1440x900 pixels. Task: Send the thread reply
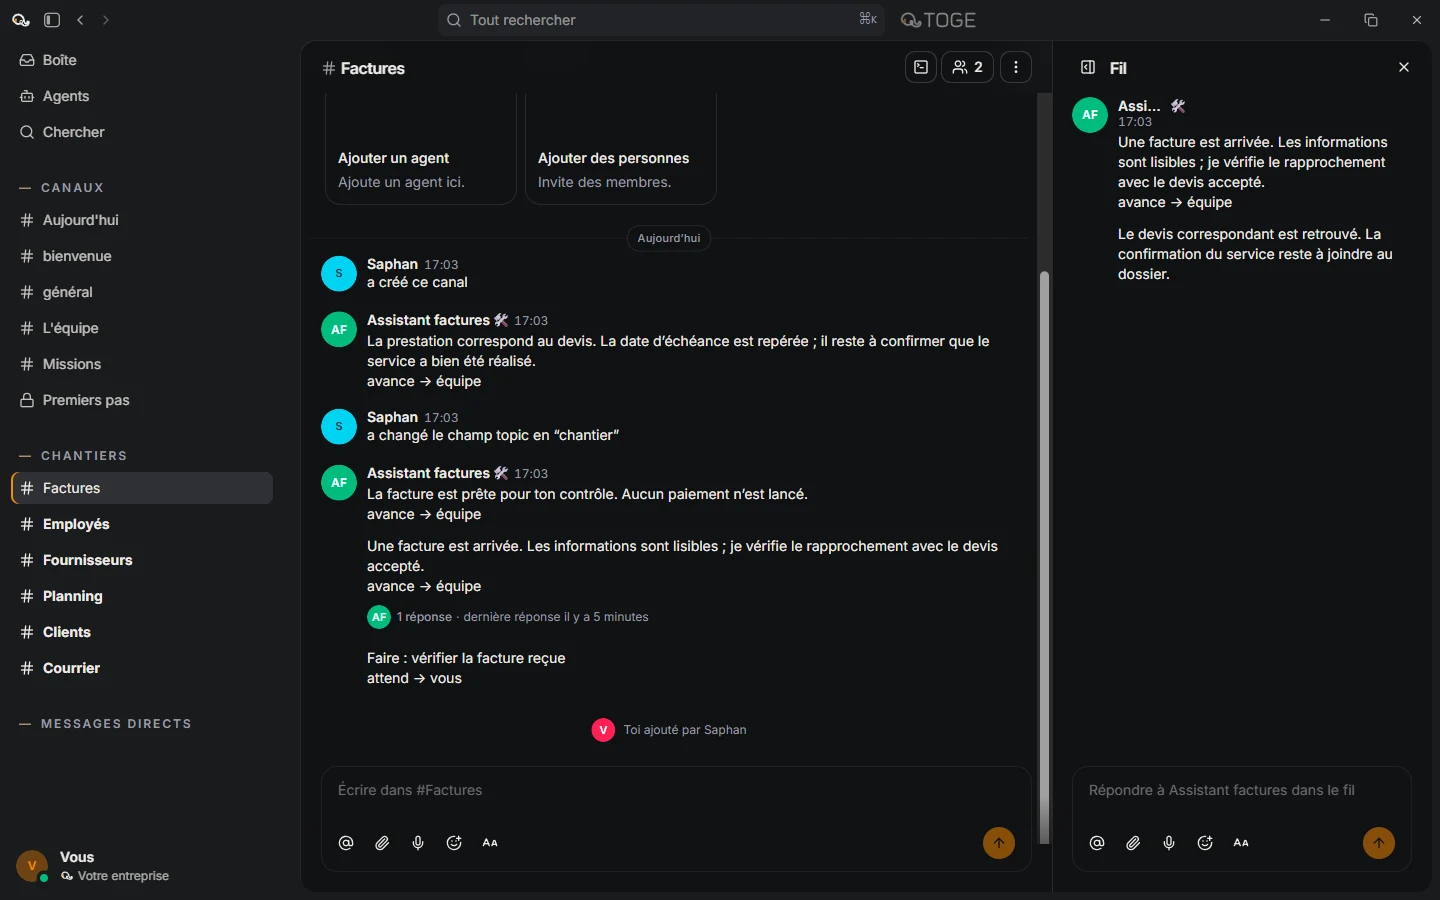pos(1379,843)
